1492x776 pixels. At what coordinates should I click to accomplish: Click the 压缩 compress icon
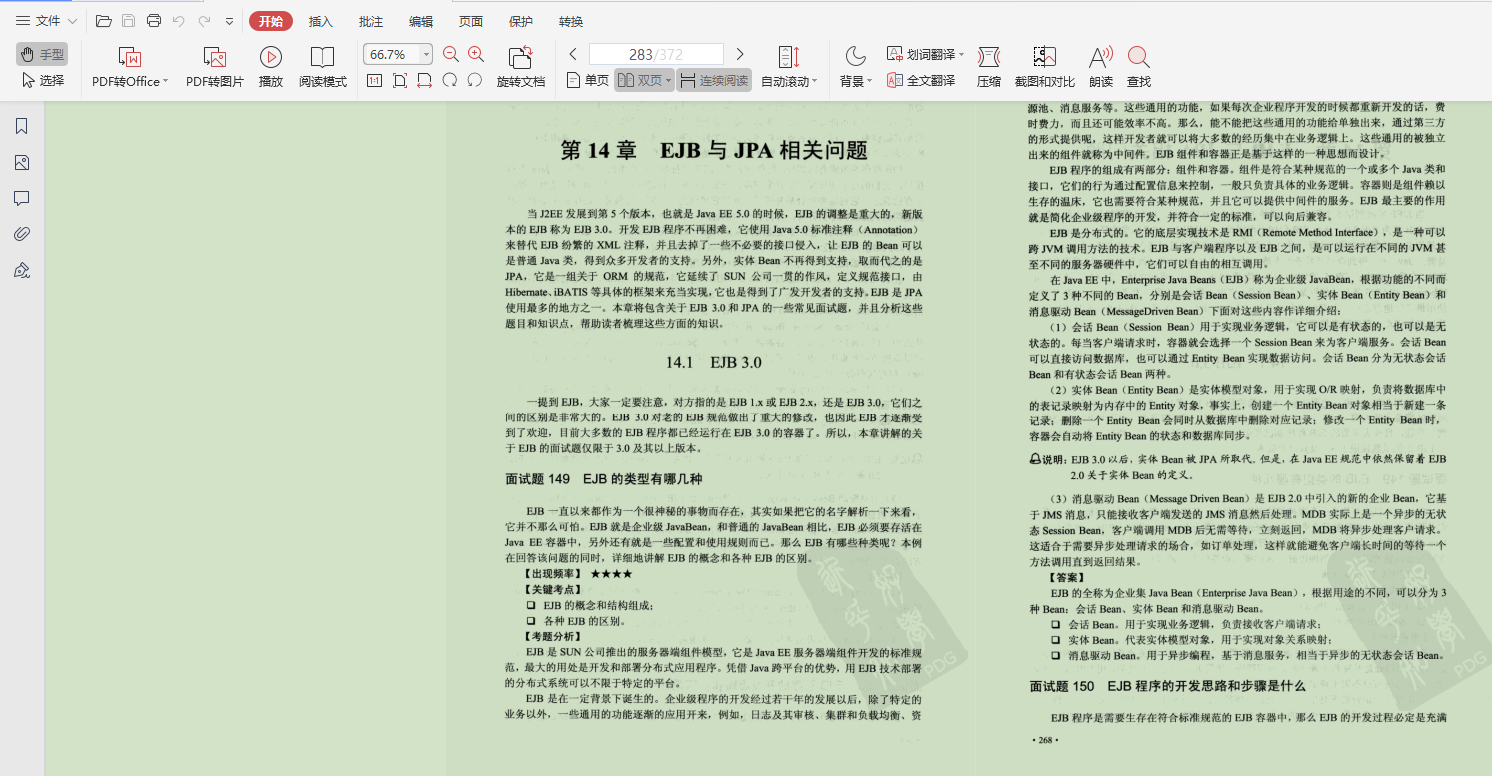(x=989, y=57)
